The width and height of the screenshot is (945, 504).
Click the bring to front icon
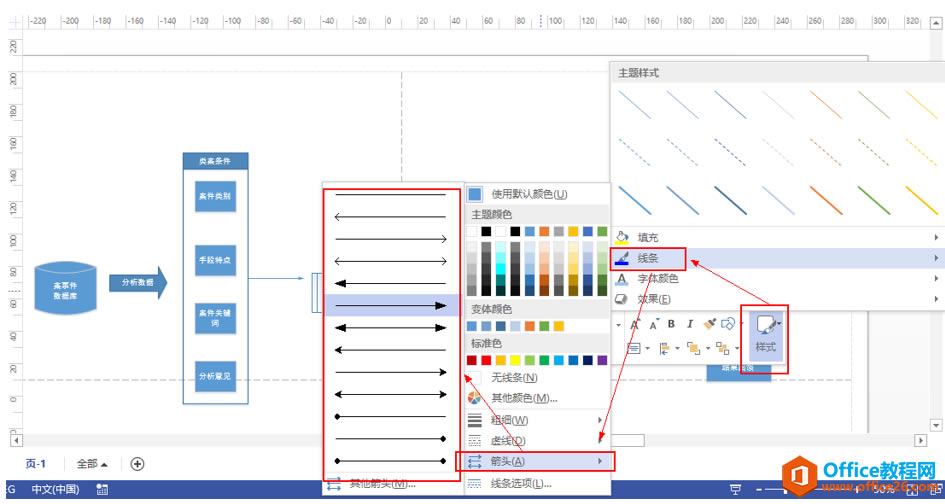(x=694, y=348)
